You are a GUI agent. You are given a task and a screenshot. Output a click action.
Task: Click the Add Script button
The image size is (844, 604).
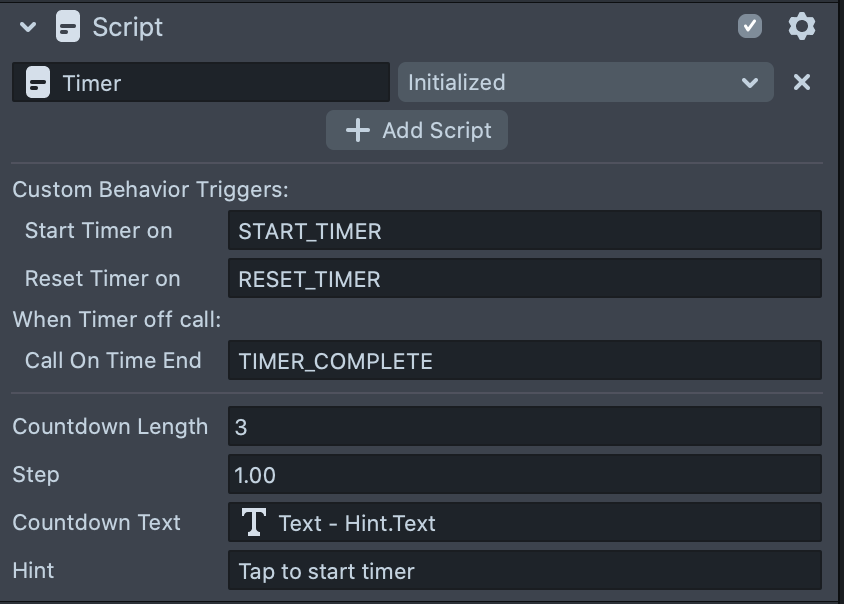click(417, 130)
